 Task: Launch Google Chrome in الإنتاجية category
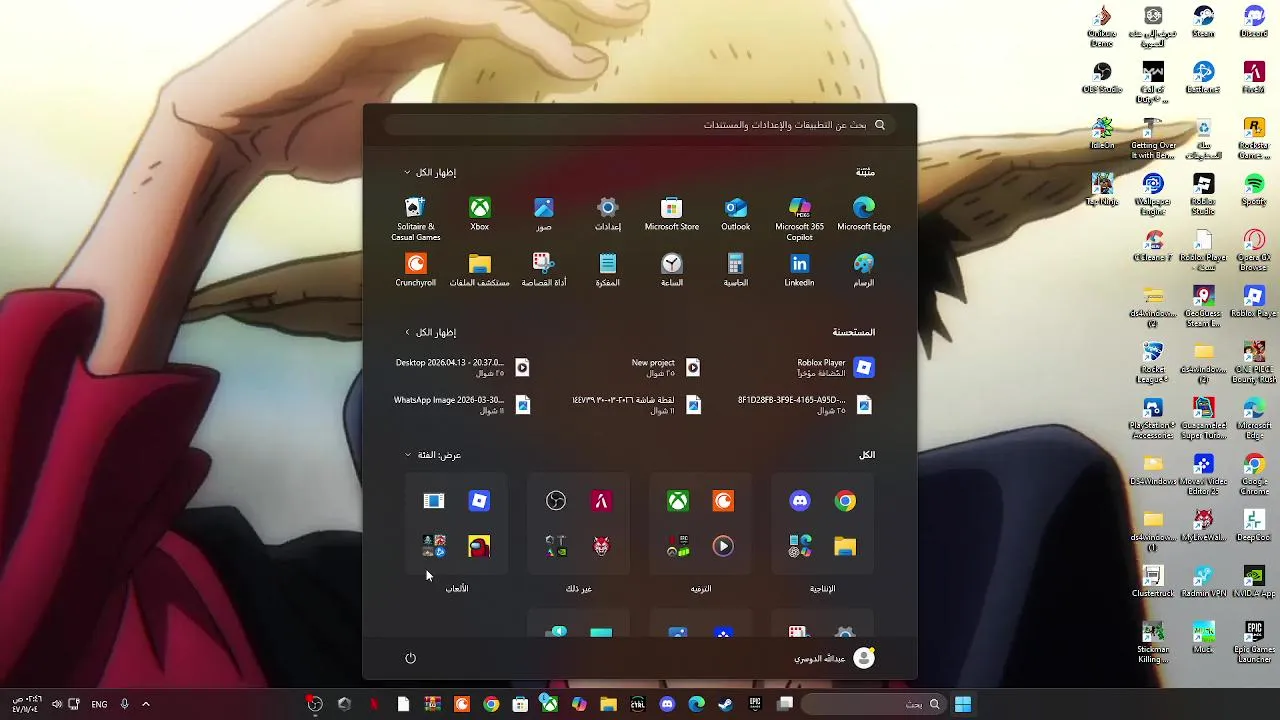pyautogui.click(x=845, y=501)
